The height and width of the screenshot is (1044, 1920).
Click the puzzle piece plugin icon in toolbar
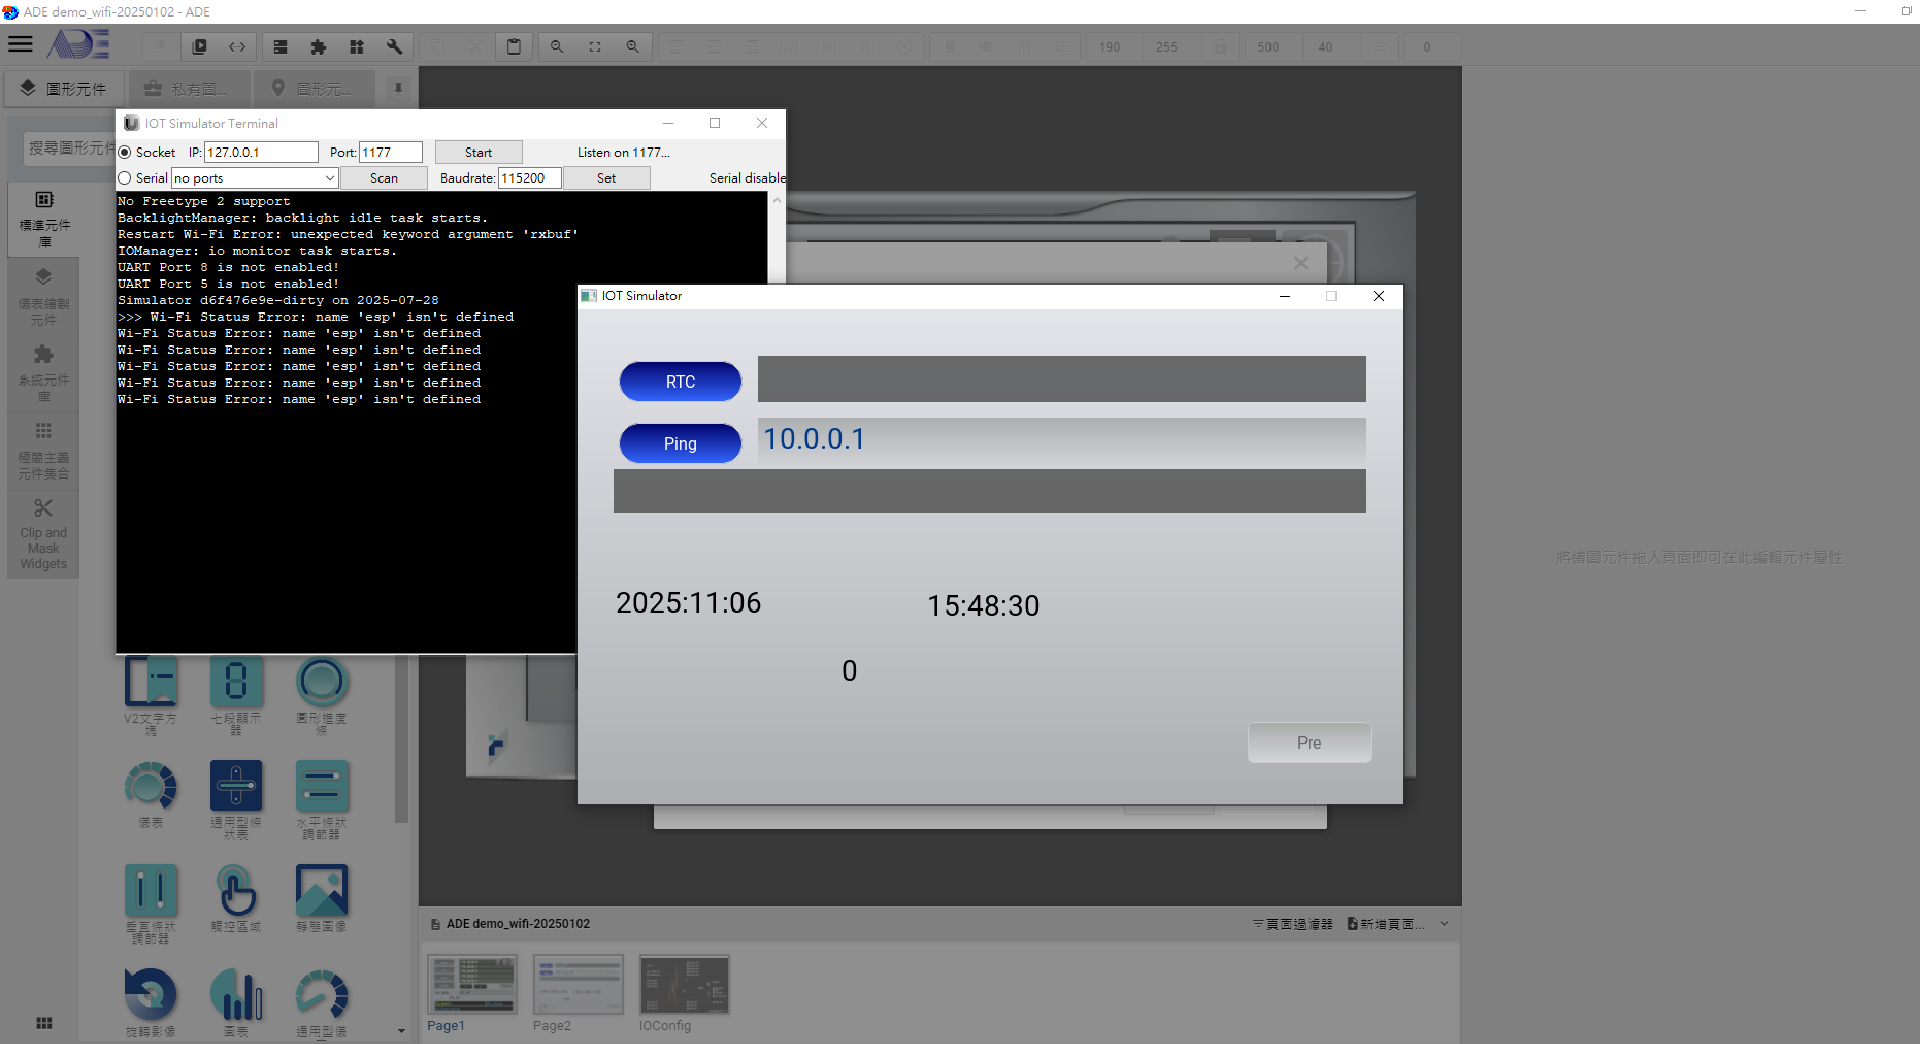pyautogui.click(x=318, y=47)
